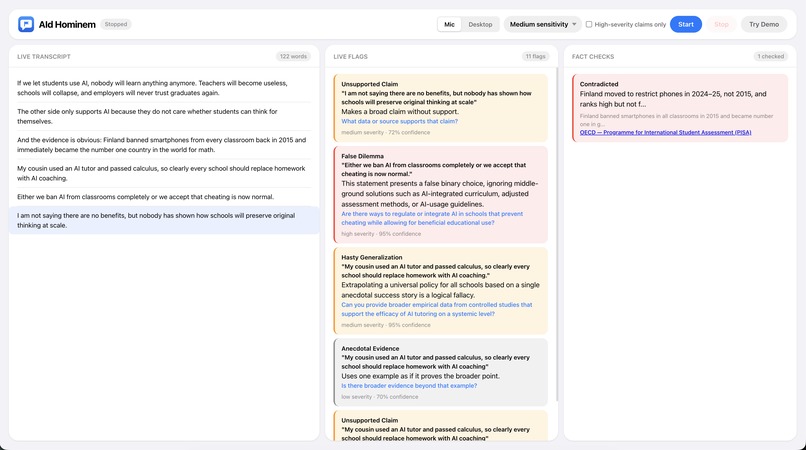806x450 pixels.
Task: Click 'medium severity · 95% confidence' label
Action: 386,325
